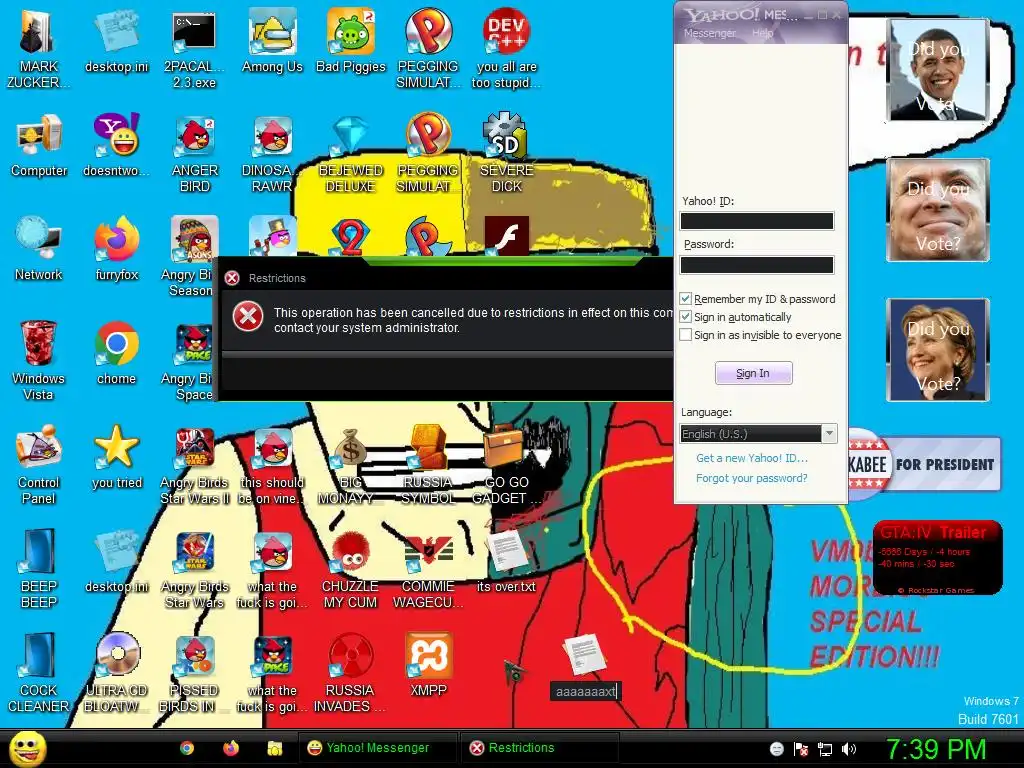This screenshot has height=768, width=1024.
Task: Click 'Forgot your password?' link
Action: [x=752, y=478]
